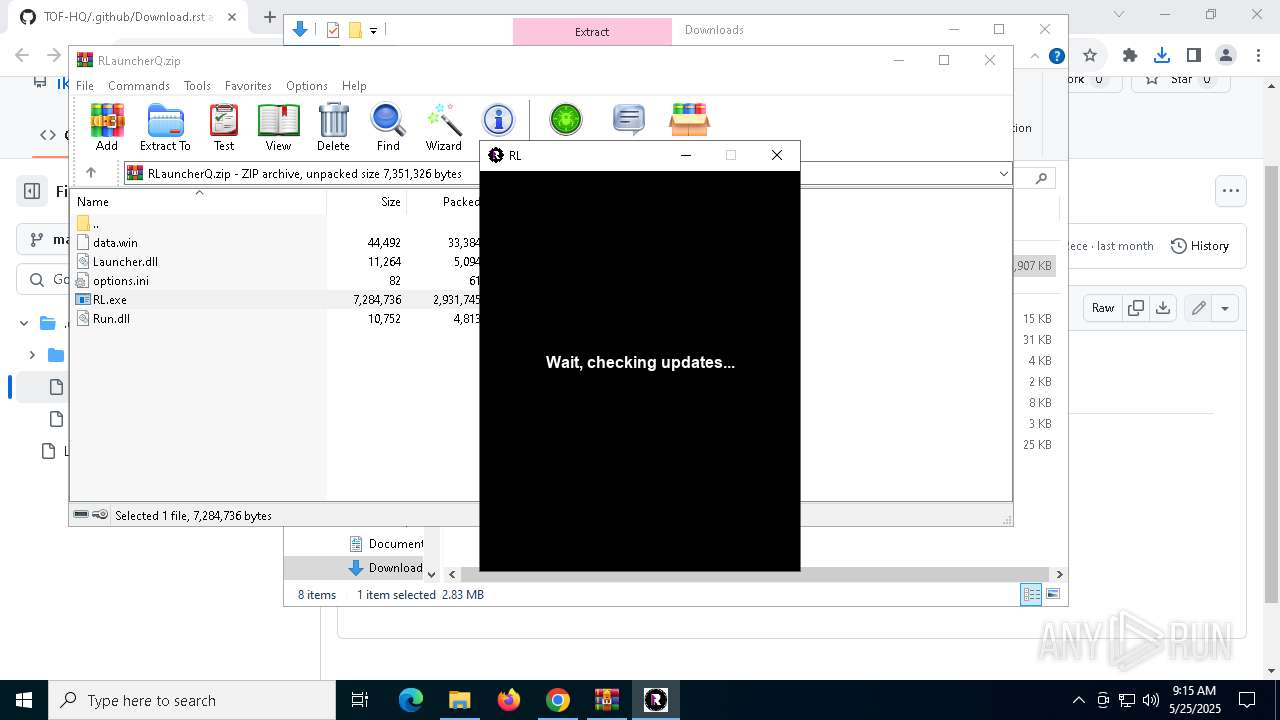The height and width of the screenshot is (720, 1280).
Task: Click the Test archive icon
Action: coord(224,127)
